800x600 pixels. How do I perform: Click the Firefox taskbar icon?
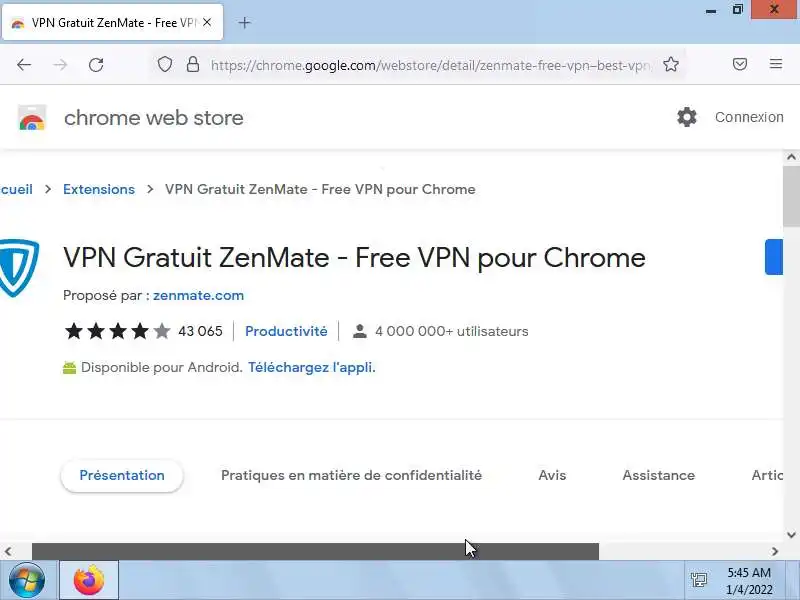point(89,580)
